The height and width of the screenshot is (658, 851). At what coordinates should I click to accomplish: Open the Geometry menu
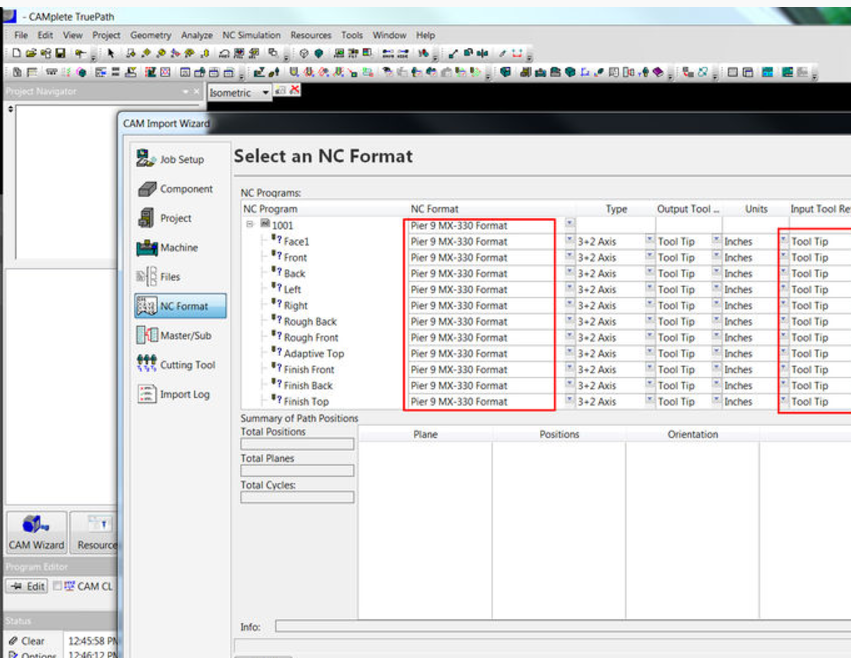coord(150,35)
